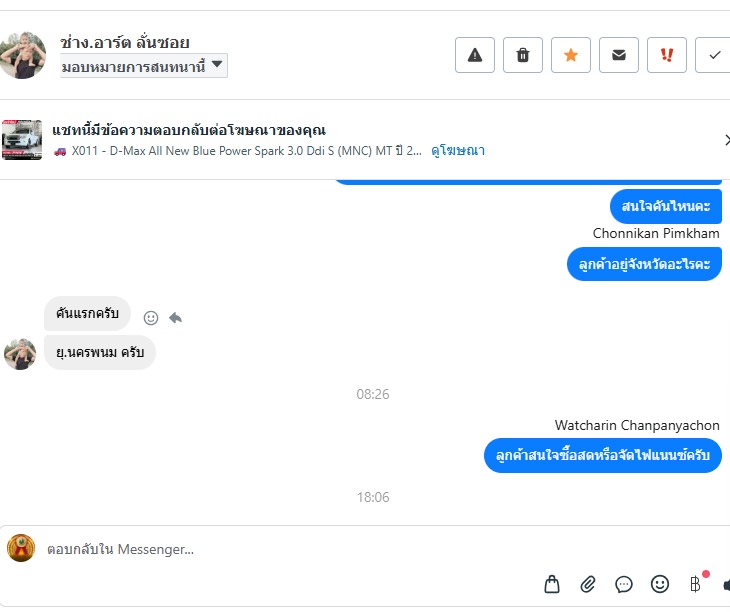The height and width of the screenshot is (612, 730).
Task: Open saved replies speech bubble icon
Action: [623, 584]
